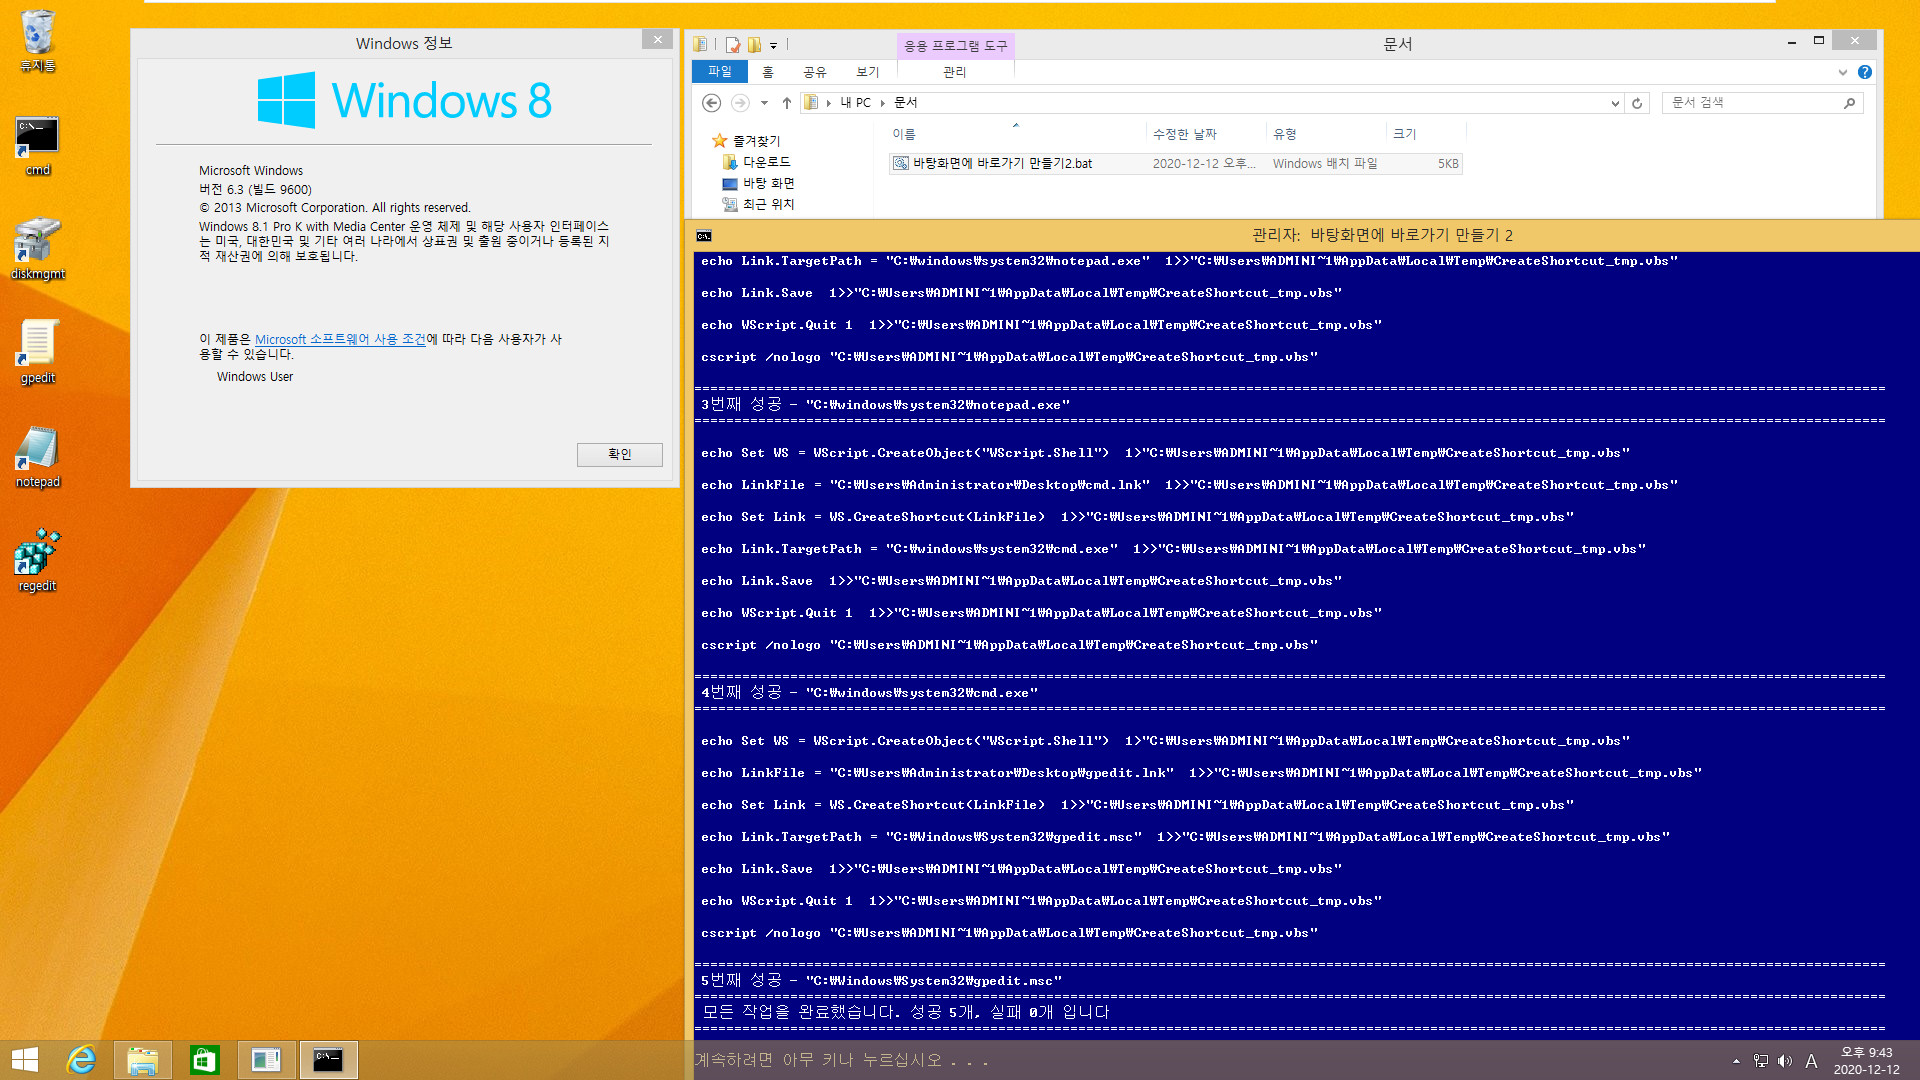Open the Microsoft 소프트웨어 사용 조건 link
The image size is (1920, 1080).
(x=340, y=340)
